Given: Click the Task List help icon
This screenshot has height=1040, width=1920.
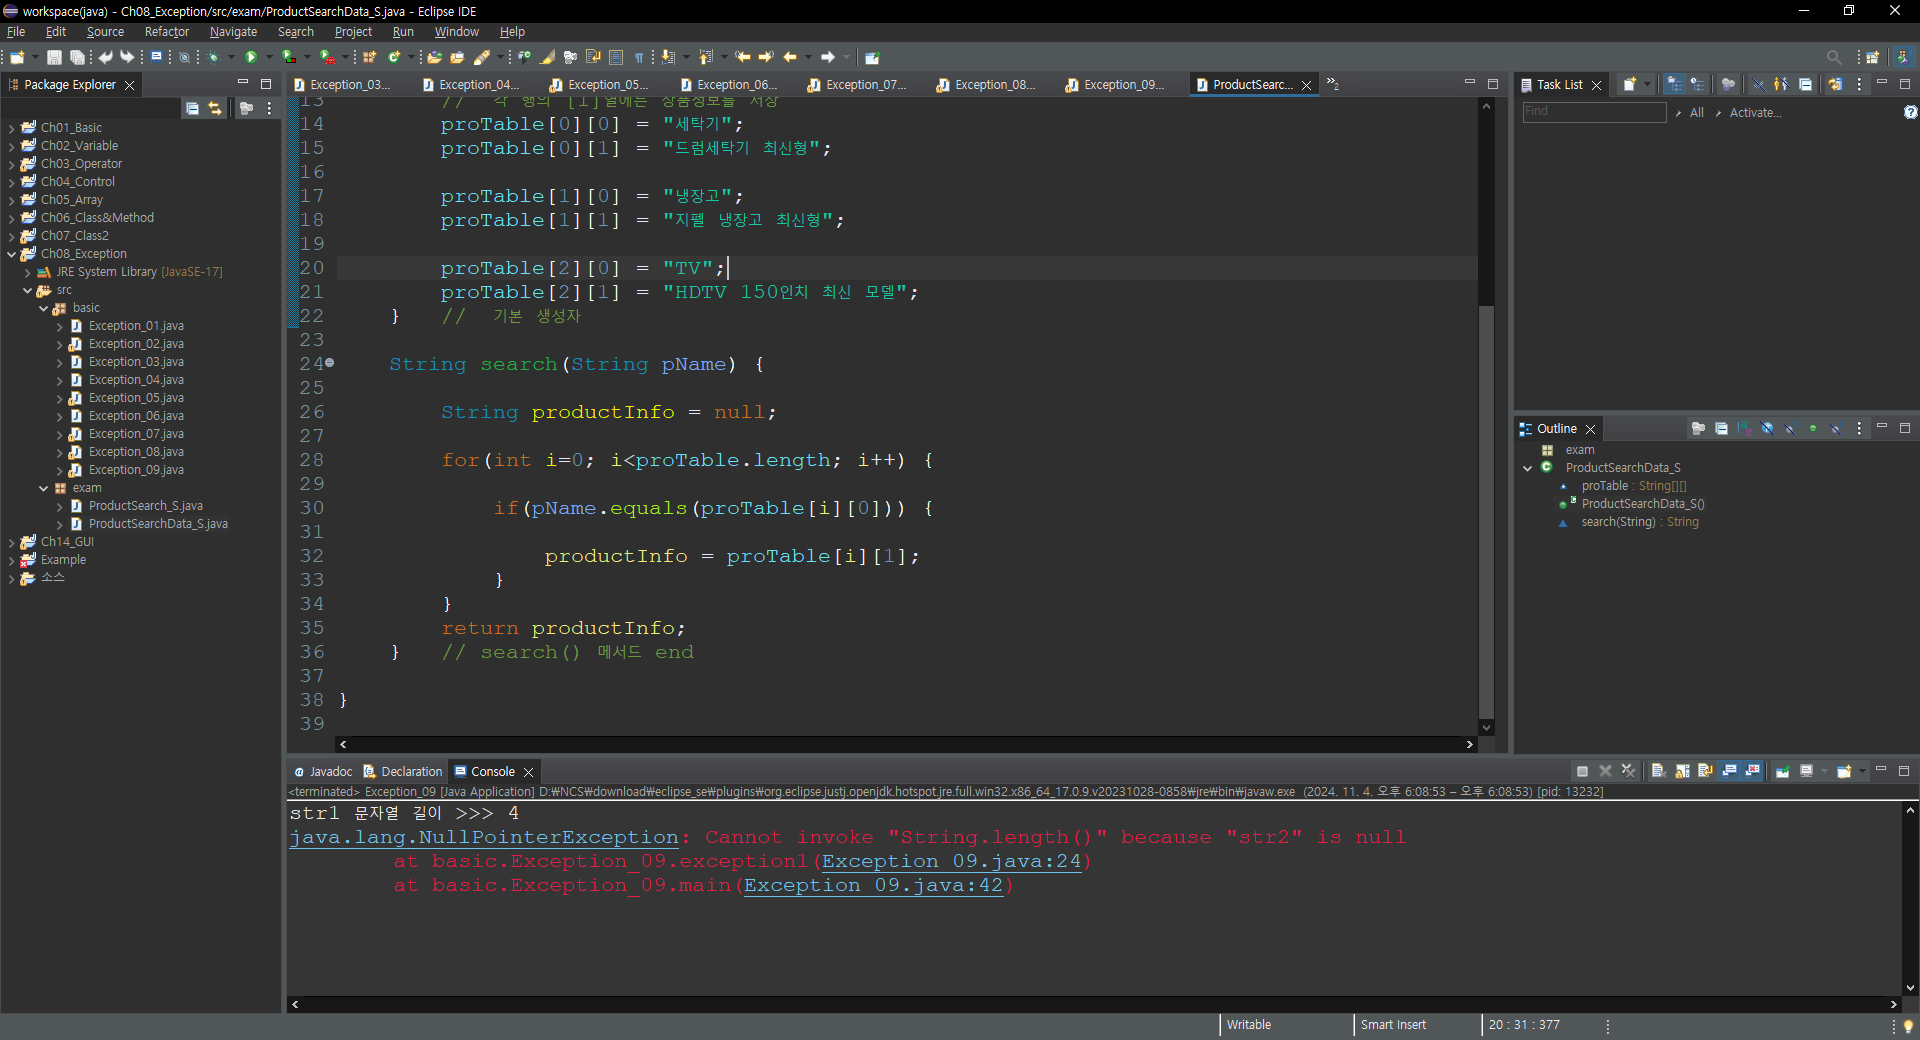Looking at the screenshot, I should click(1910, 112).
